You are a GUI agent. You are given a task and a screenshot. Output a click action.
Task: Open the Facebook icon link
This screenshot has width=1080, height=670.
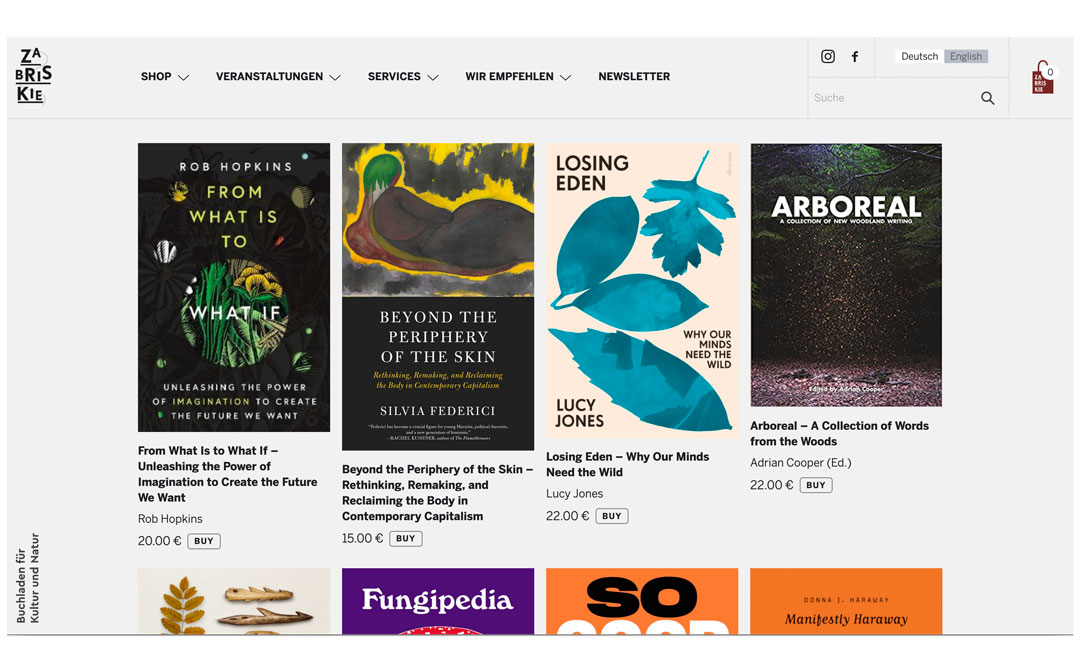[x=855, y=56]
